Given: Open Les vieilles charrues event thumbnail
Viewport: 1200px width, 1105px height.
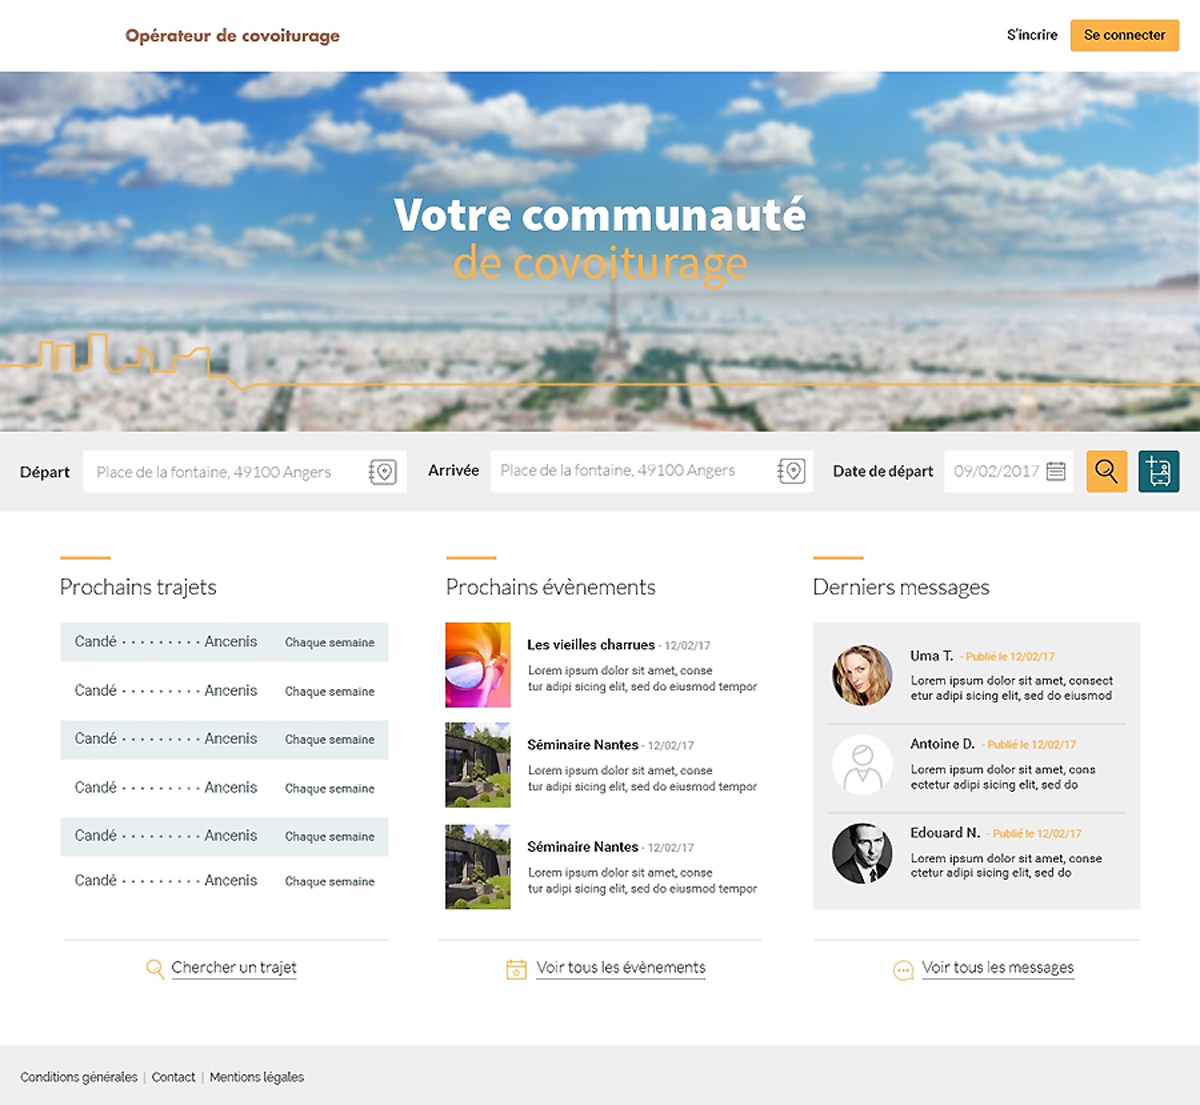Looking at the screenshot, I should [x=478, y=665].
